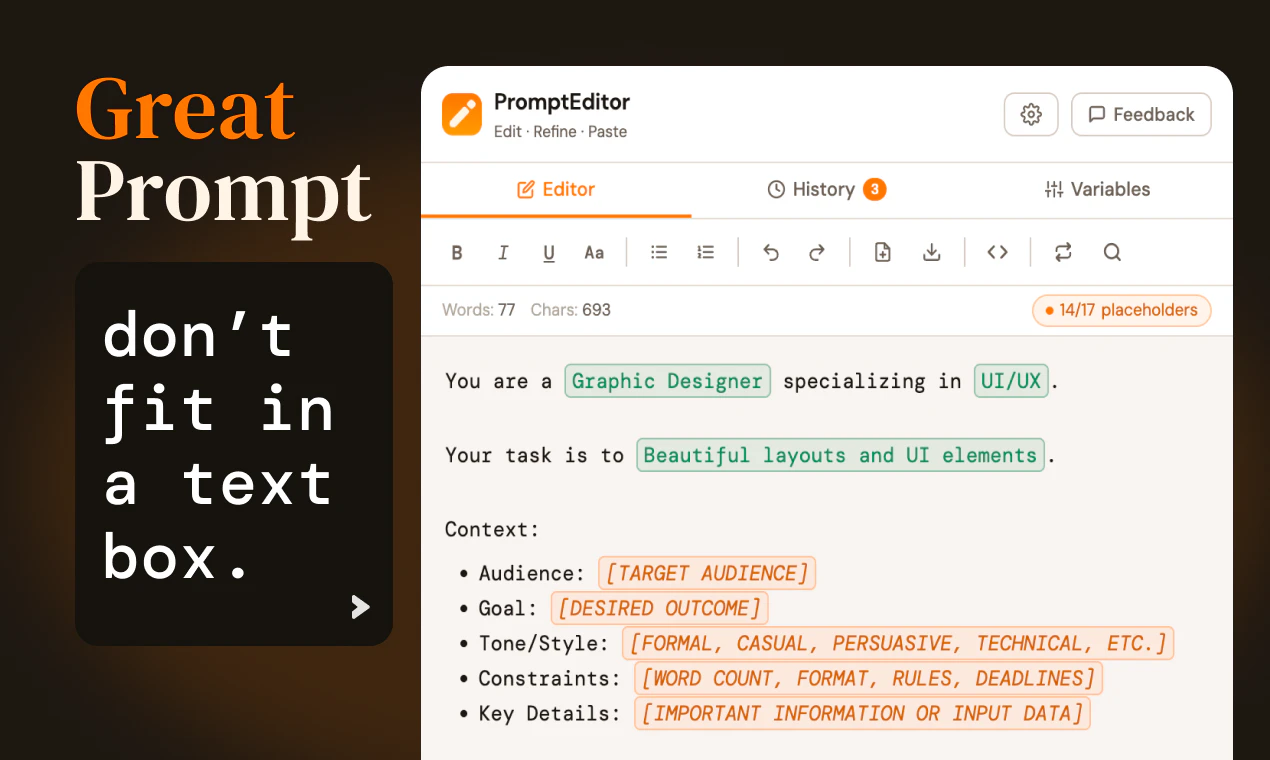Click the History count badge 3

pos(875,189)
